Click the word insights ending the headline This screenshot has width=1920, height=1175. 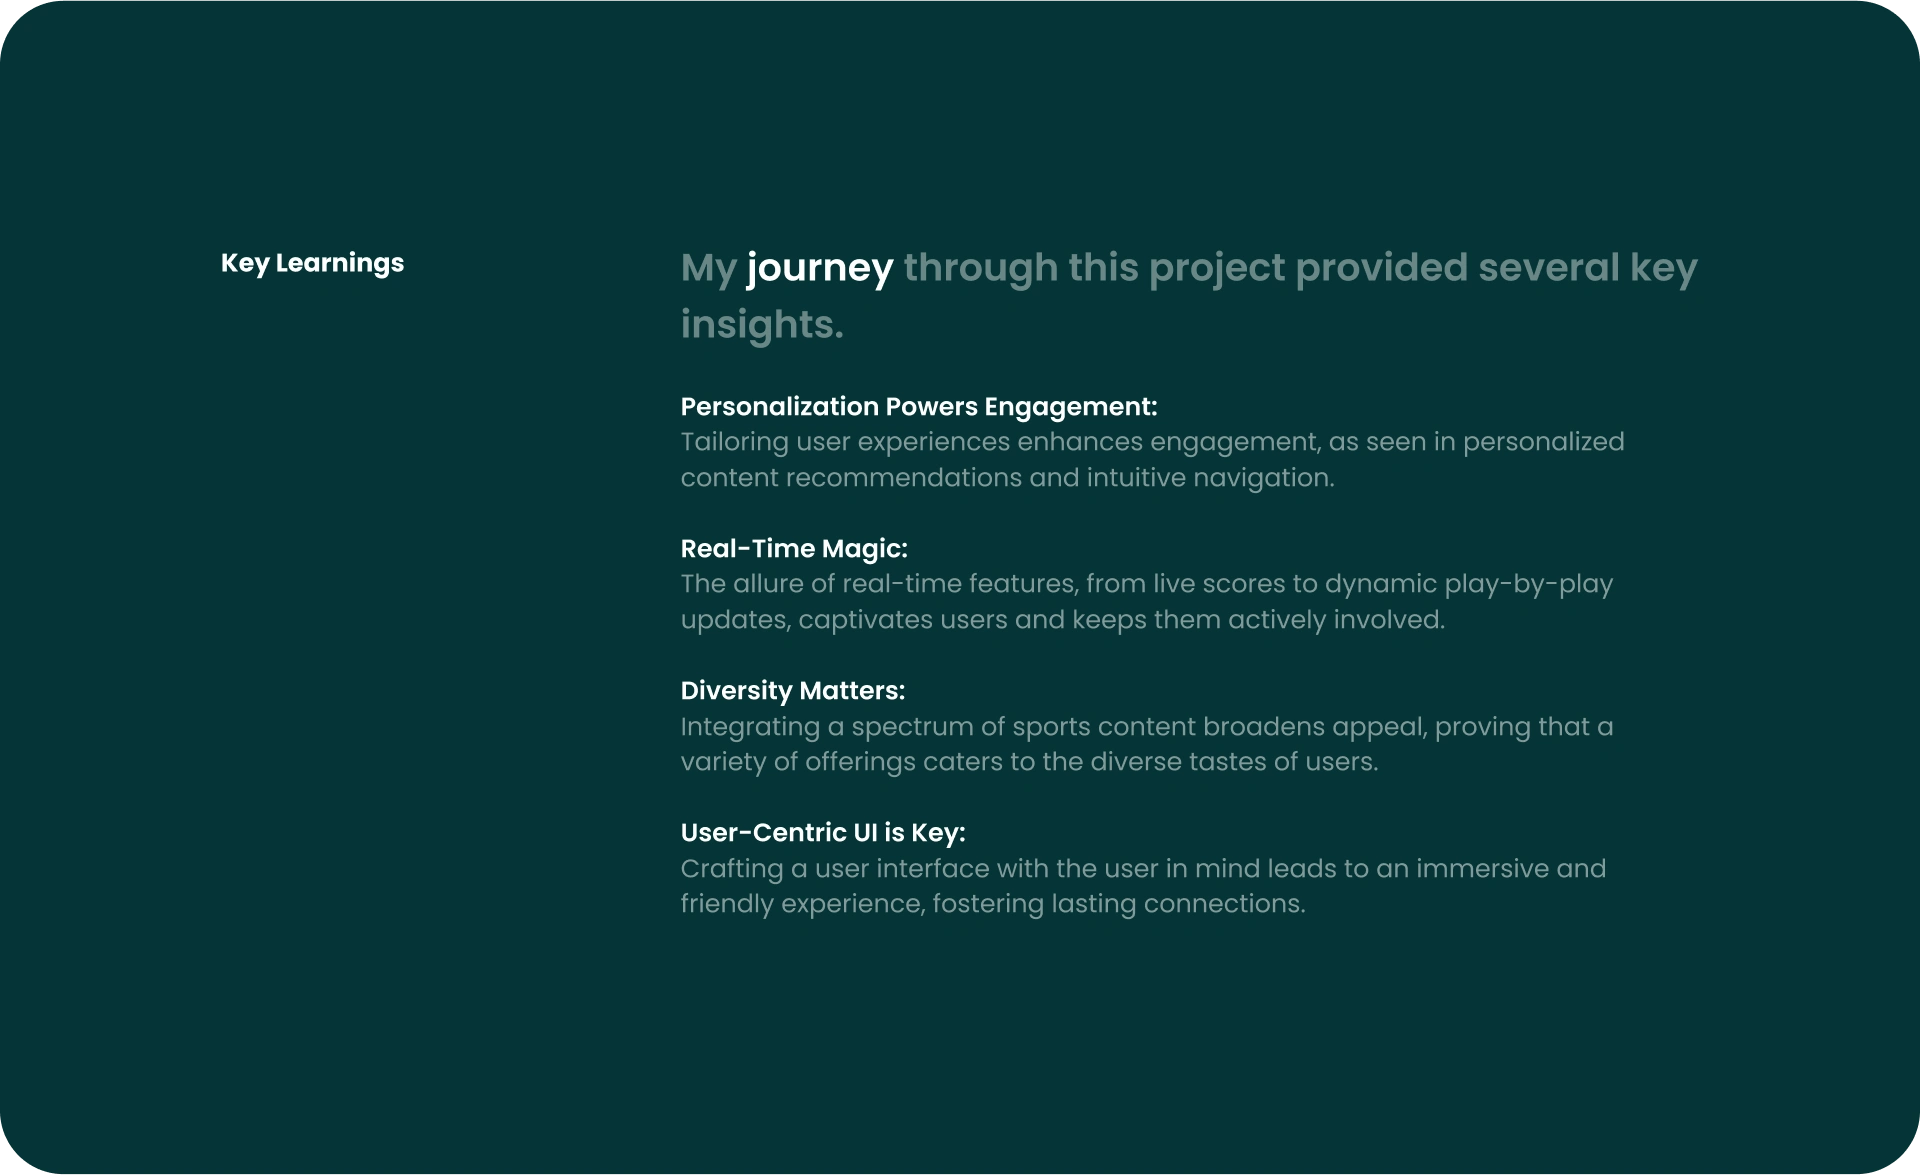click(762, 325)
